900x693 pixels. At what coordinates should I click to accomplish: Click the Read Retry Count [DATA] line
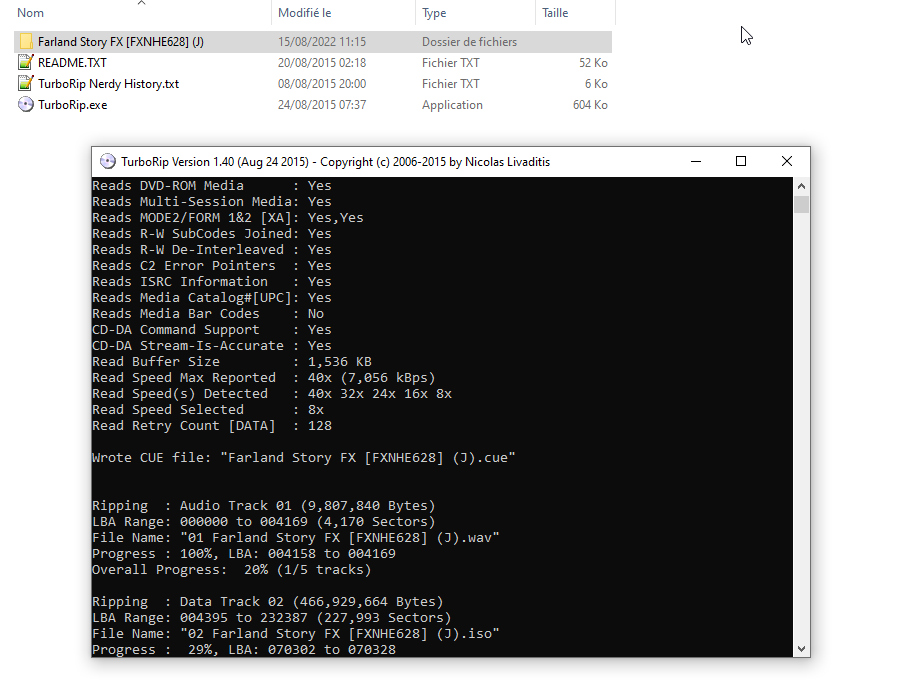(x=212, y=426)
